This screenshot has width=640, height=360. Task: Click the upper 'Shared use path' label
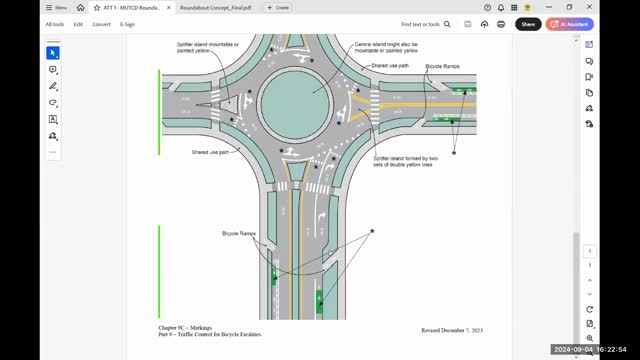[390, 65]
